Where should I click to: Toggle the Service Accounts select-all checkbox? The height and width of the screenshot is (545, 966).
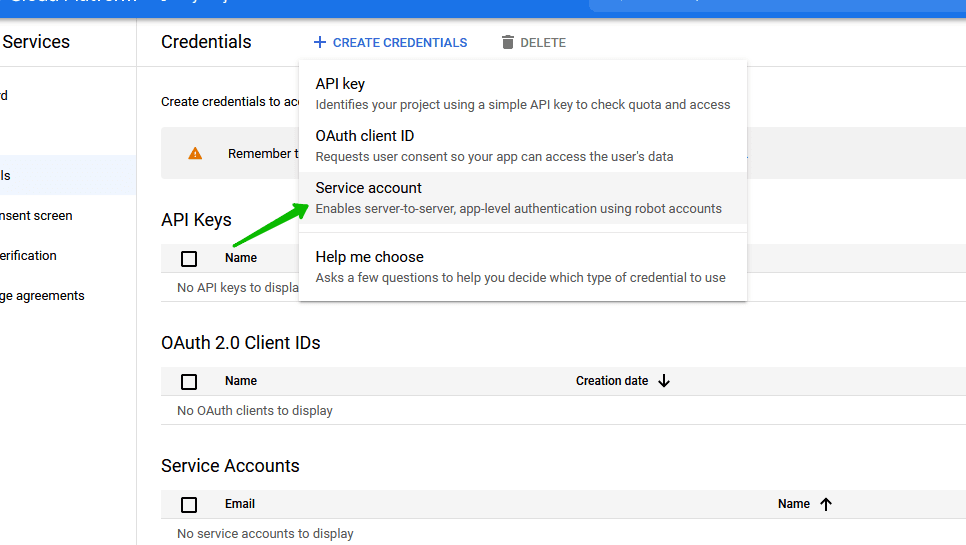189,505
